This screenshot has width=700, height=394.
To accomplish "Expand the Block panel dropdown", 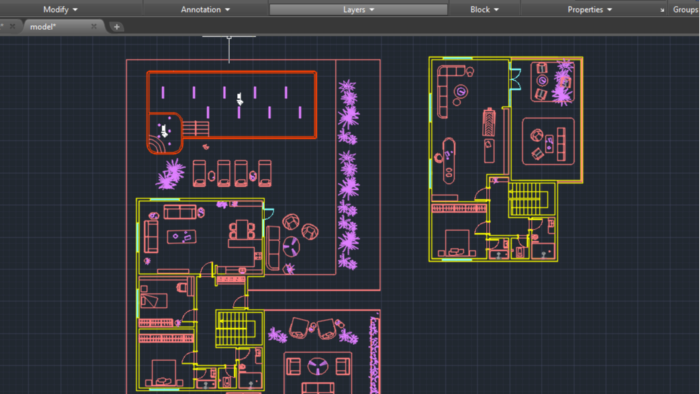I will click(484, 9).
